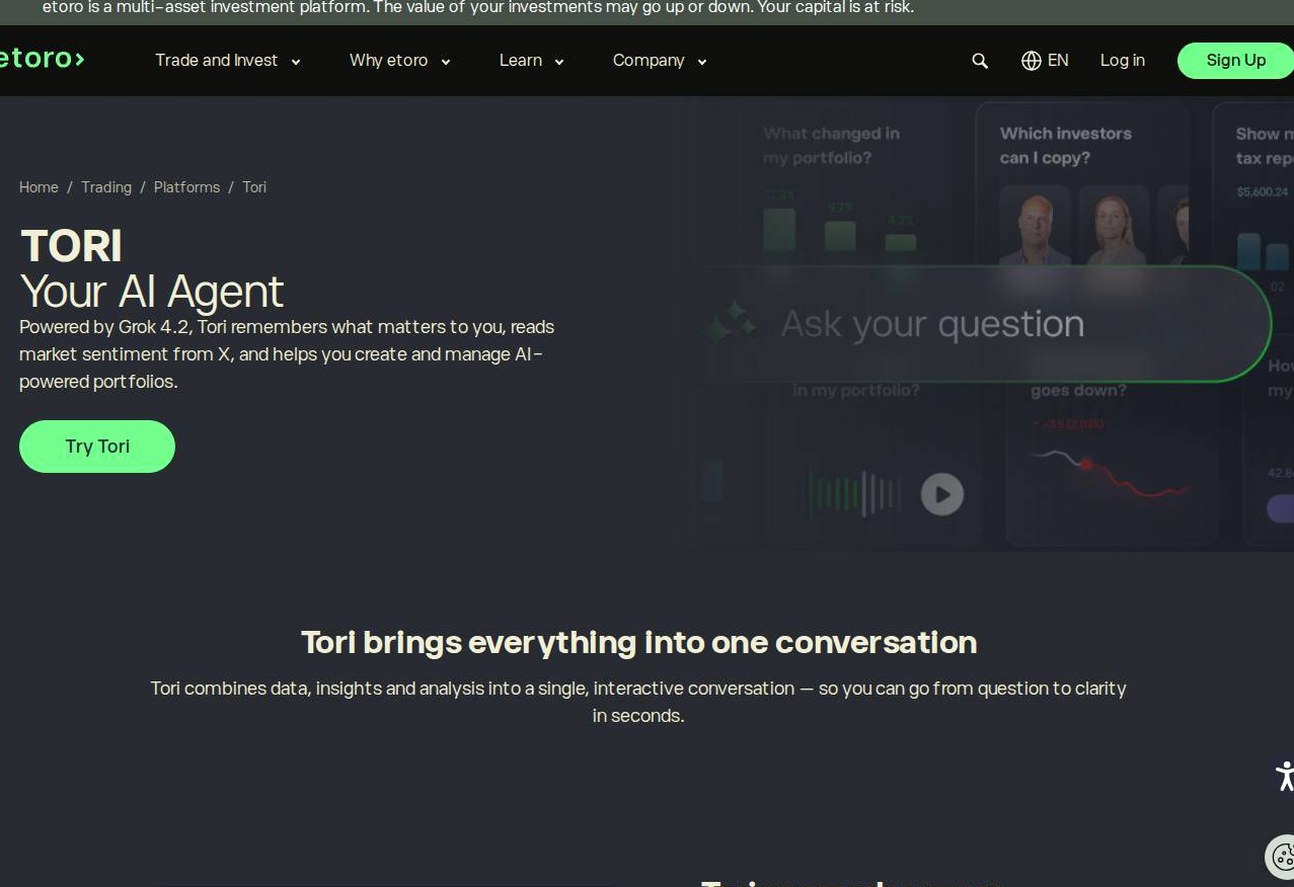Expand the Trade and Invest dropdown arrow
Viewport: 1294px width, 887px height.
(296, 62)
